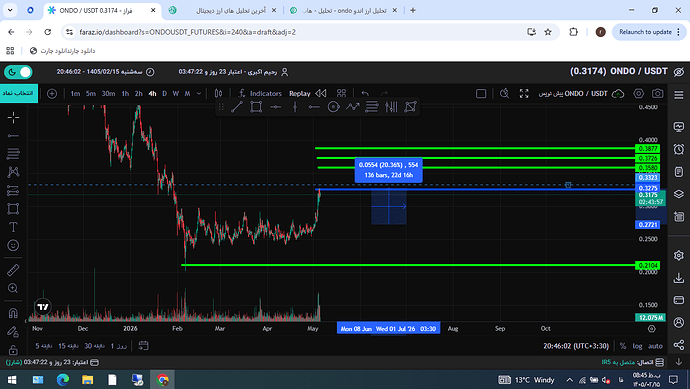Choose the ruler measure tool
690x389 pixels.
(13, 270)
